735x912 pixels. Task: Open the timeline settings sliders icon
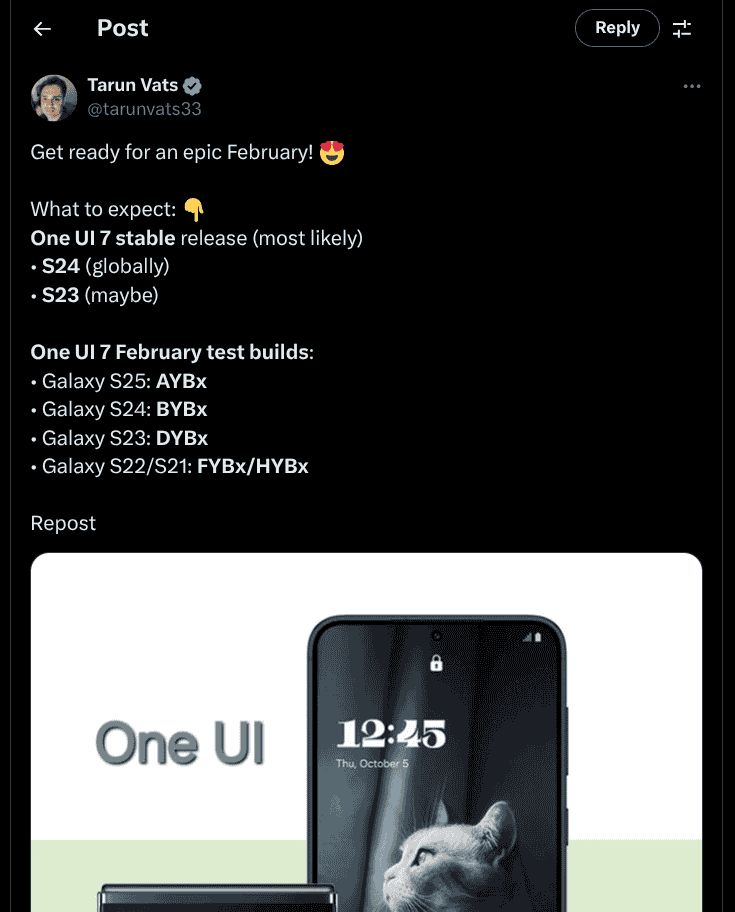tap(682, 28)
